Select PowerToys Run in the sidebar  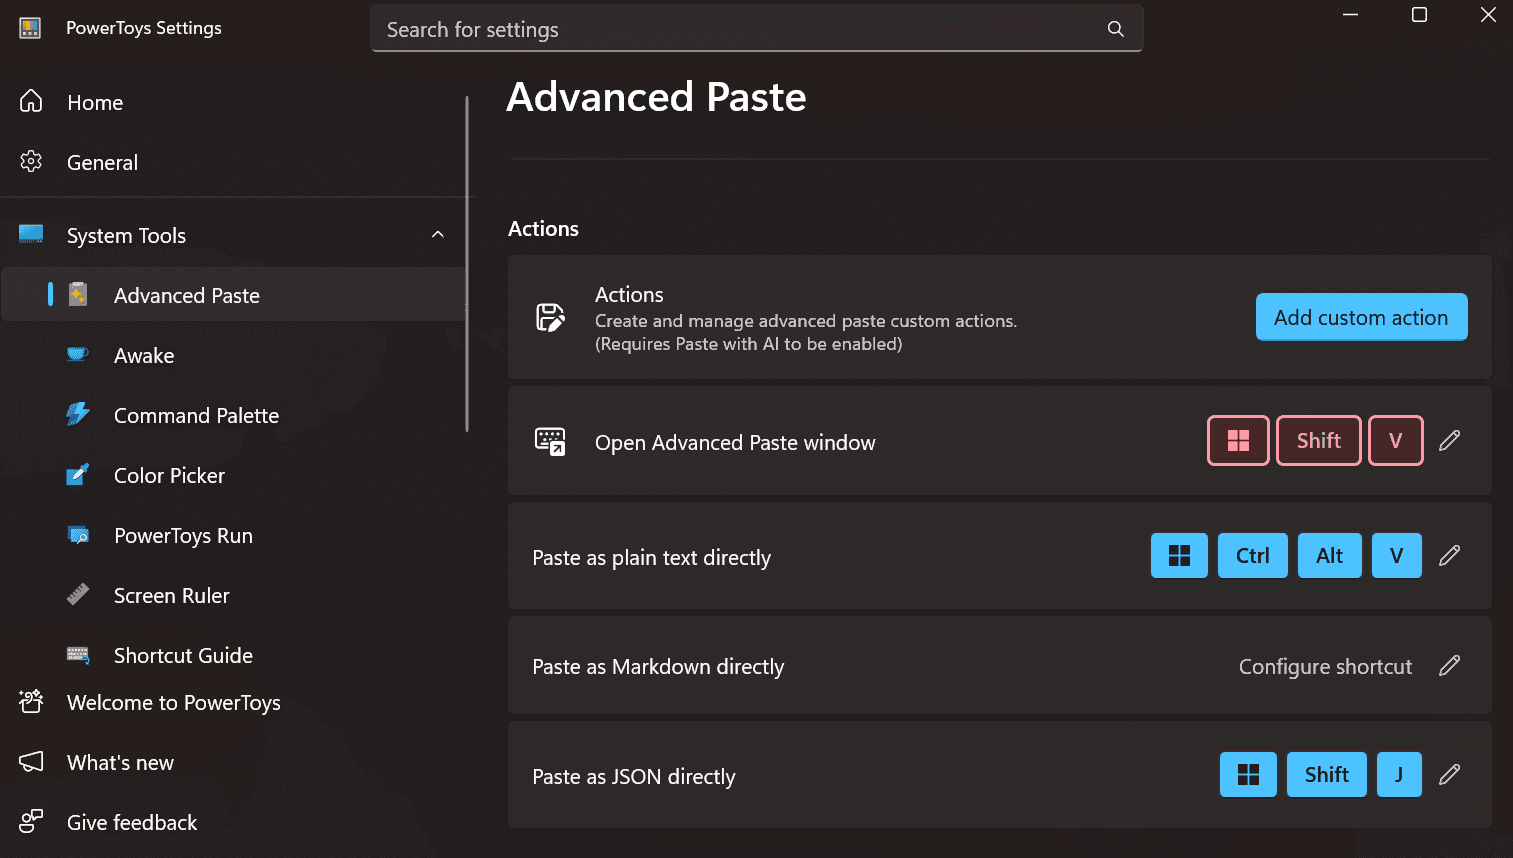[183, 536]
